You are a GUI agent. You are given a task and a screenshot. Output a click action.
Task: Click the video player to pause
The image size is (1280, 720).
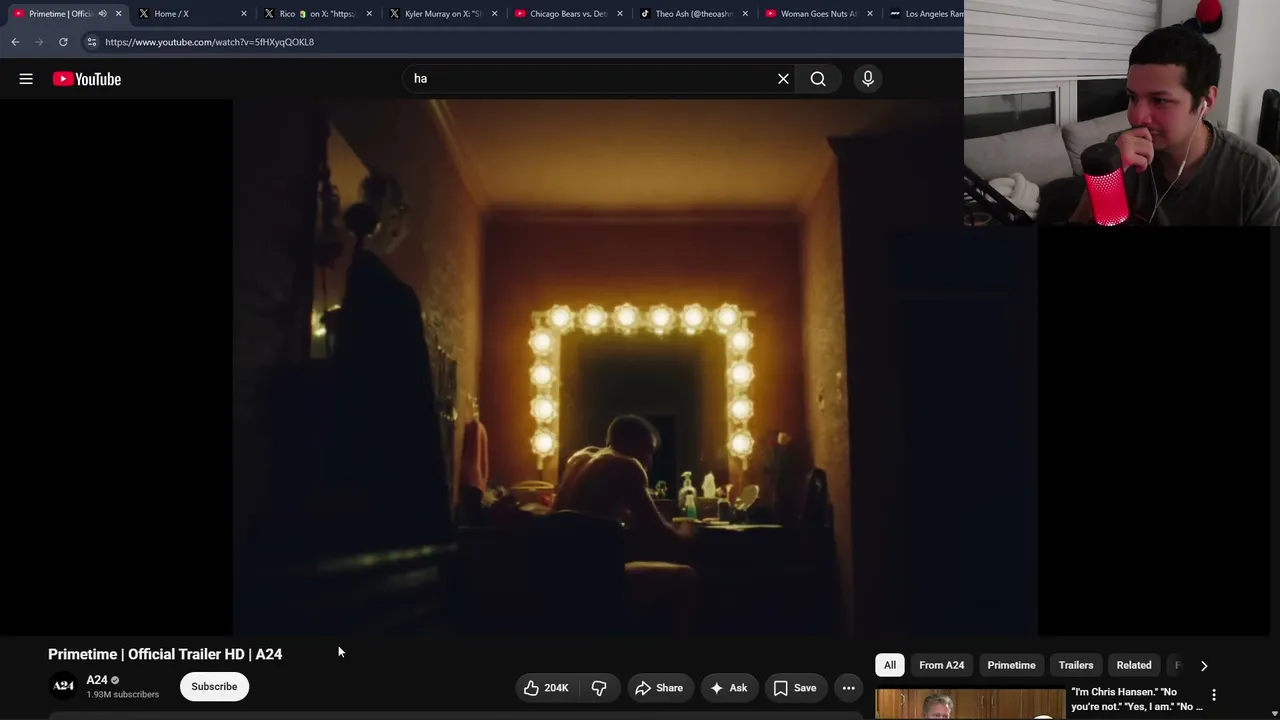635,366
